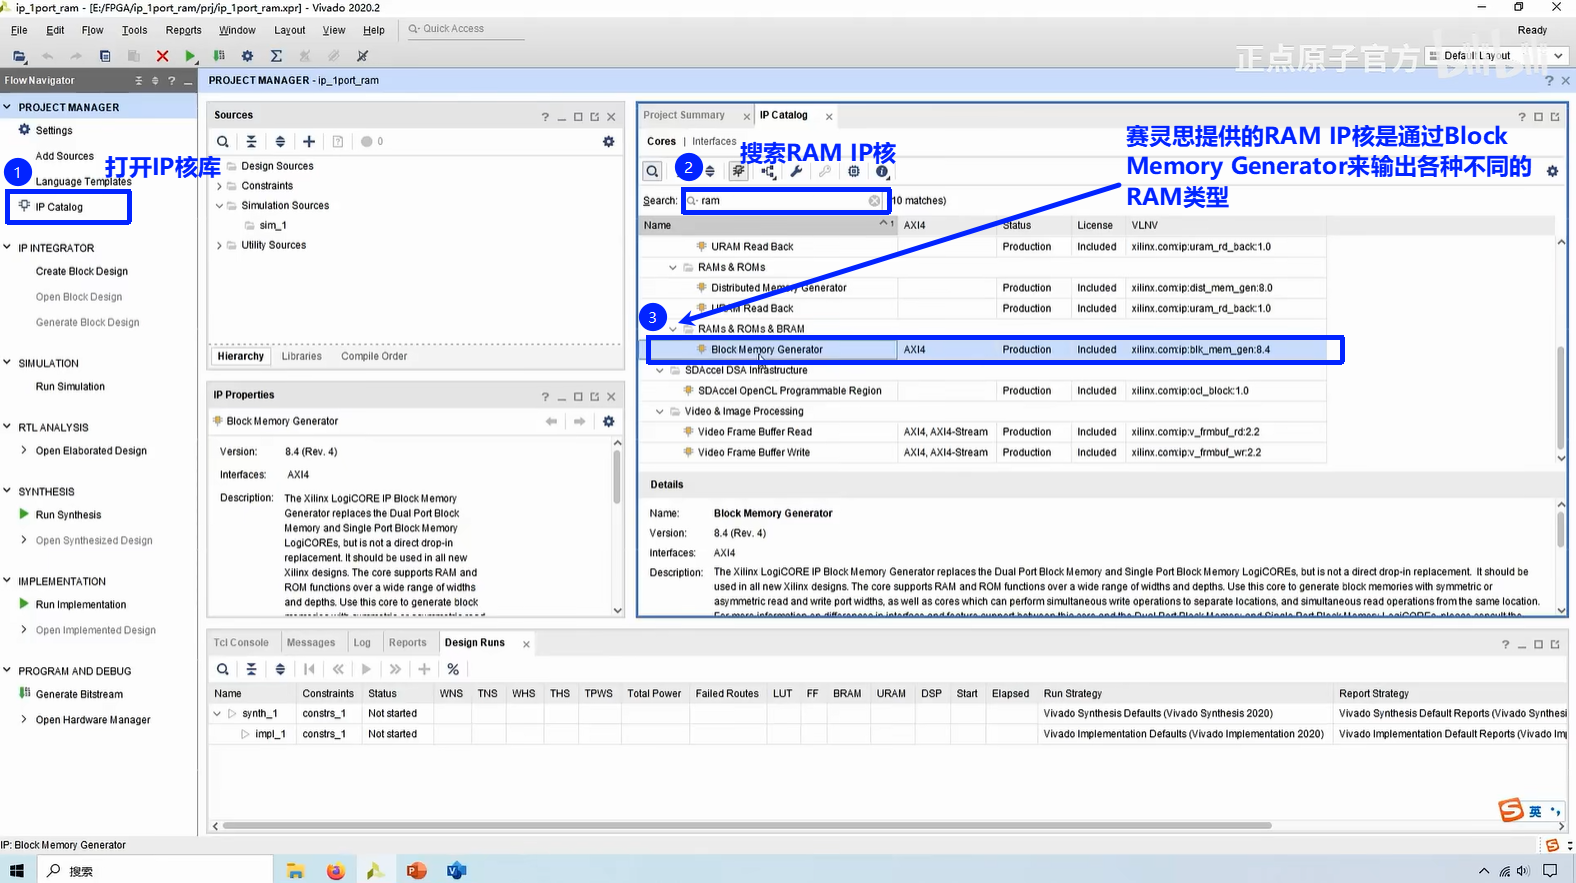Click Run Synthesis
This screenshot has width=1576, height=883.
(x=68, y=515)
